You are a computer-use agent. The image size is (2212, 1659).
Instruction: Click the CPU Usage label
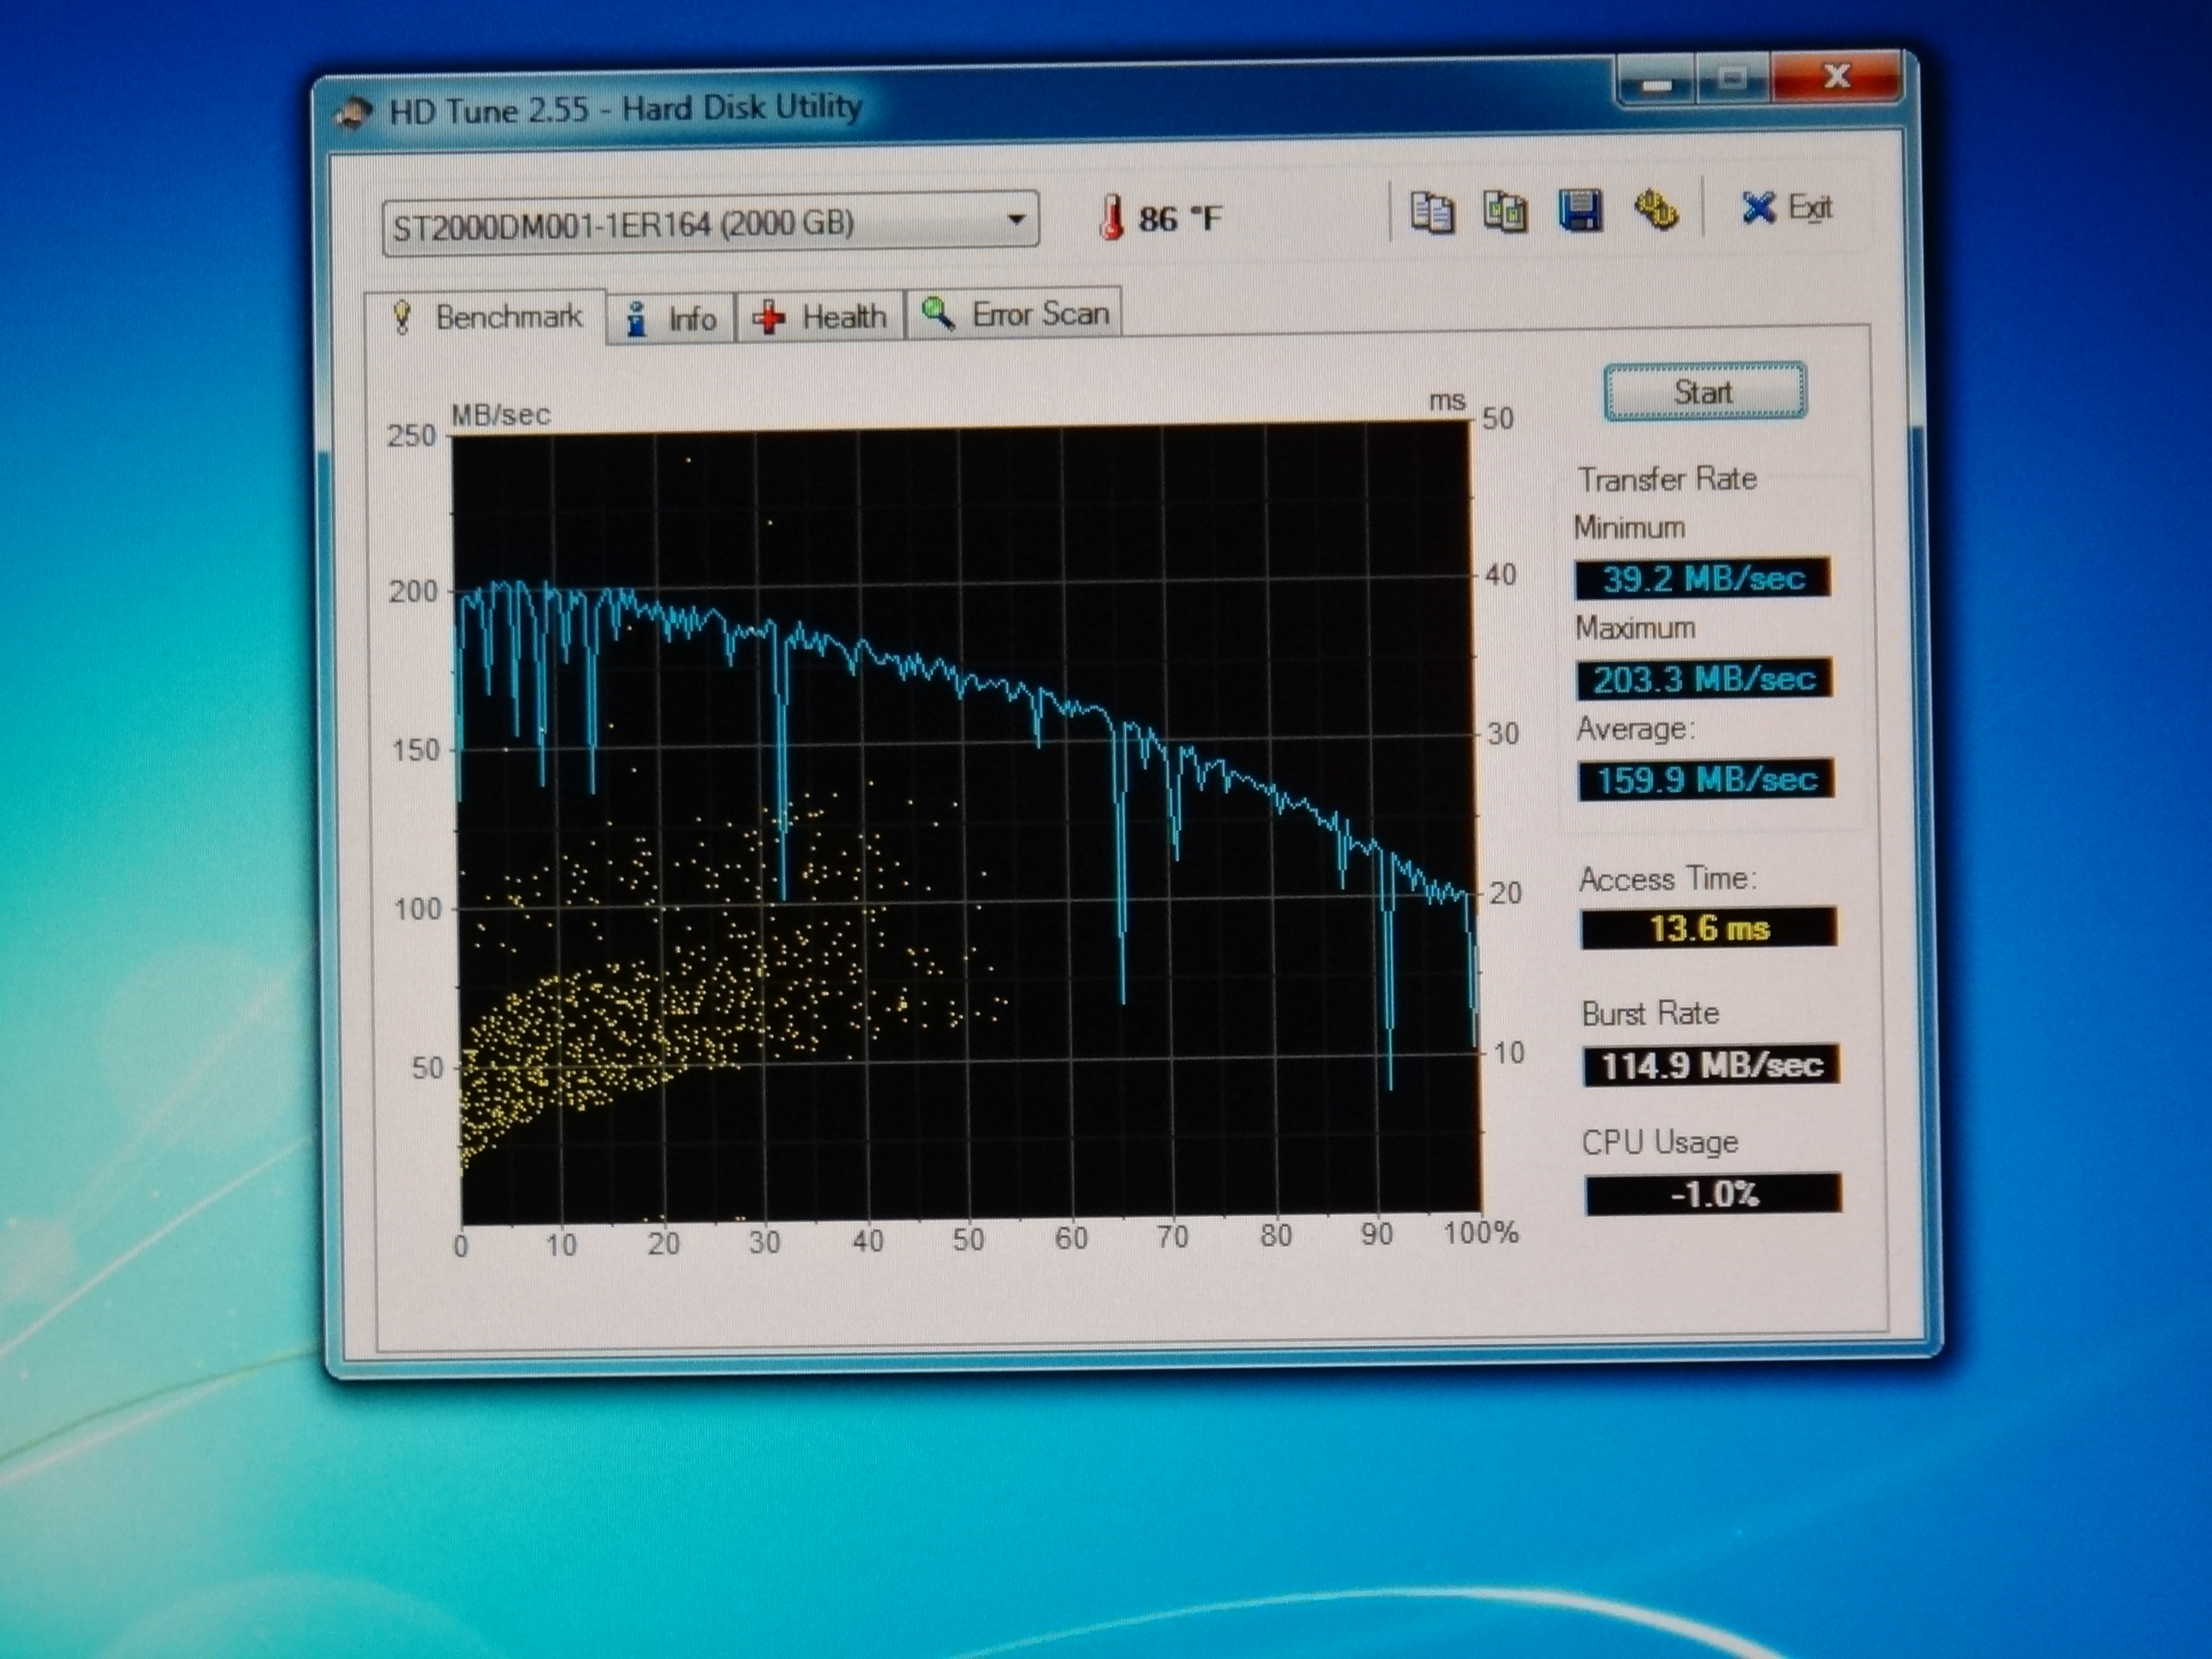(x=1660, y=1142)
